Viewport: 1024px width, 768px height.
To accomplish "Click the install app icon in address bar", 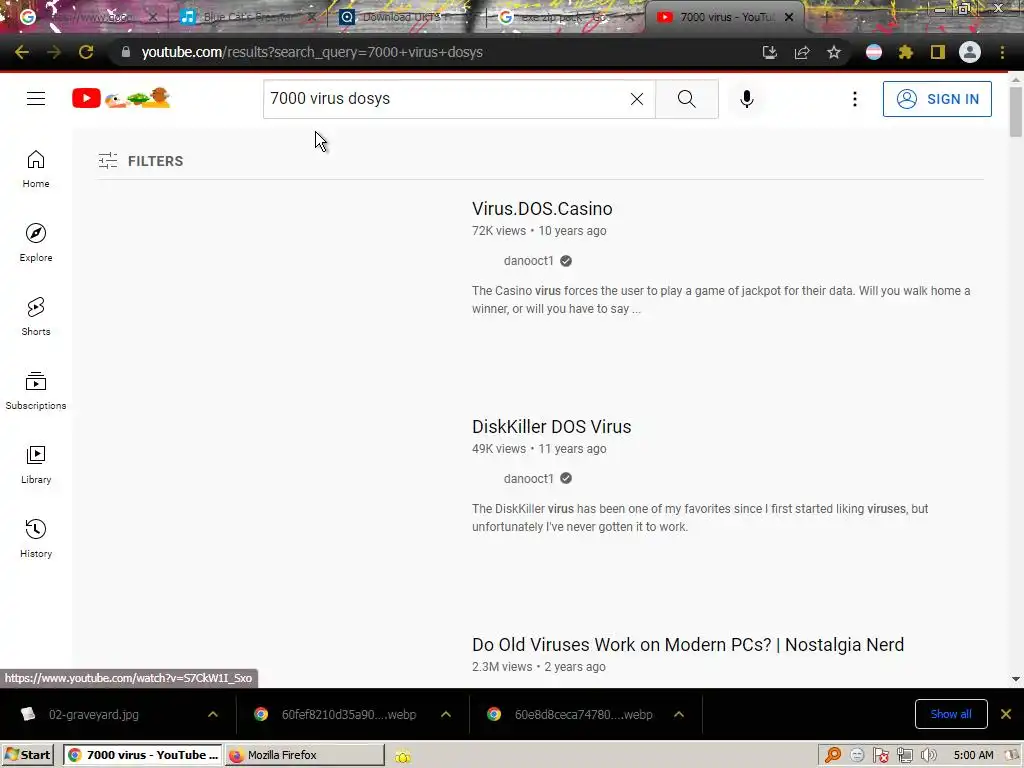I will click(770, 52).
